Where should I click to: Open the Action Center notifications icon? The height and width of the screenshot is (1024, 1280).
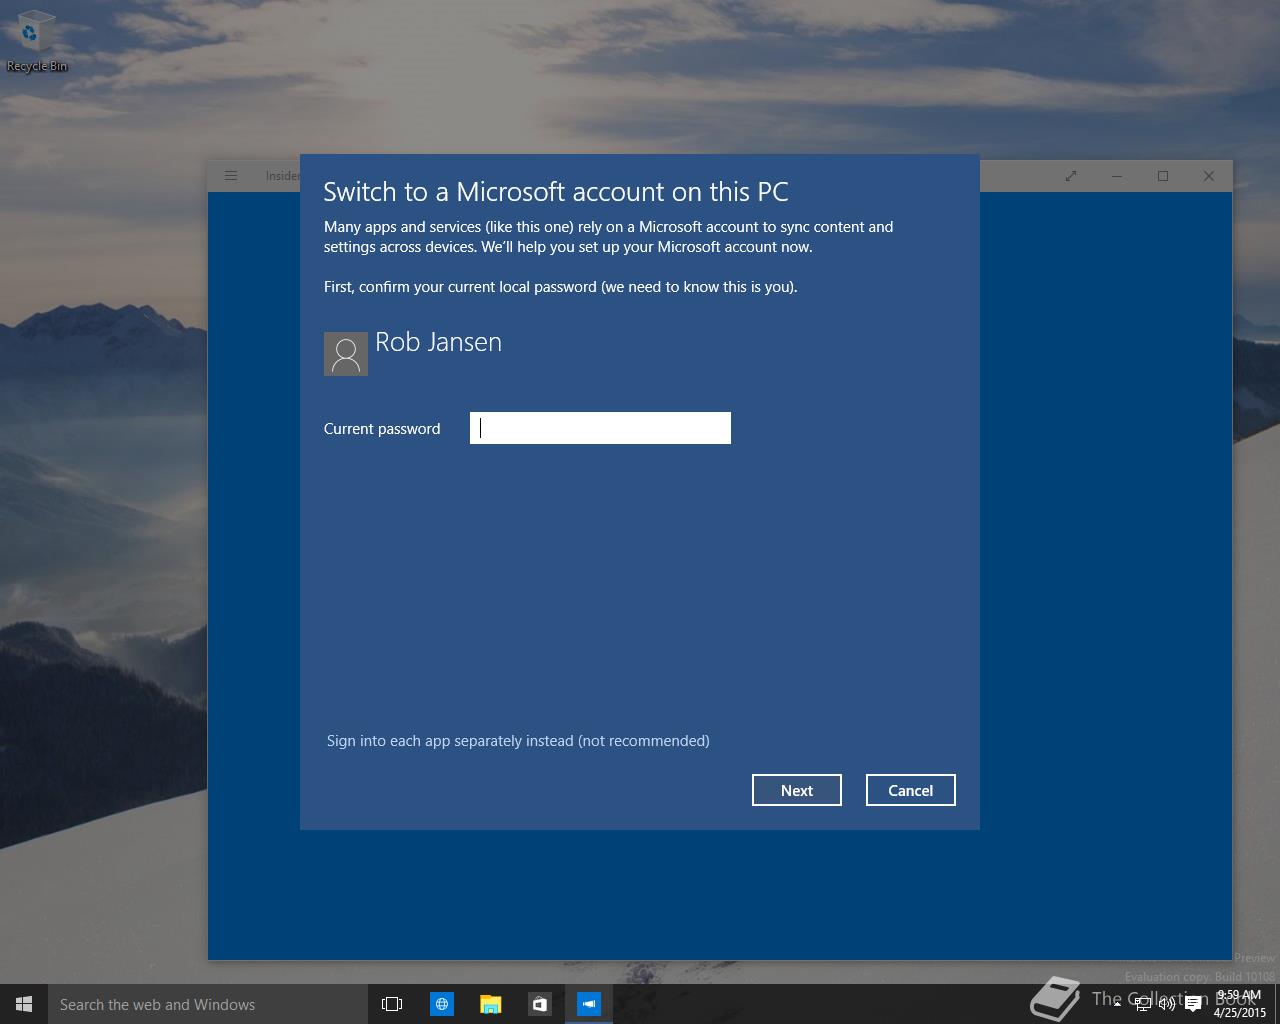[x=1193, y=1004]
